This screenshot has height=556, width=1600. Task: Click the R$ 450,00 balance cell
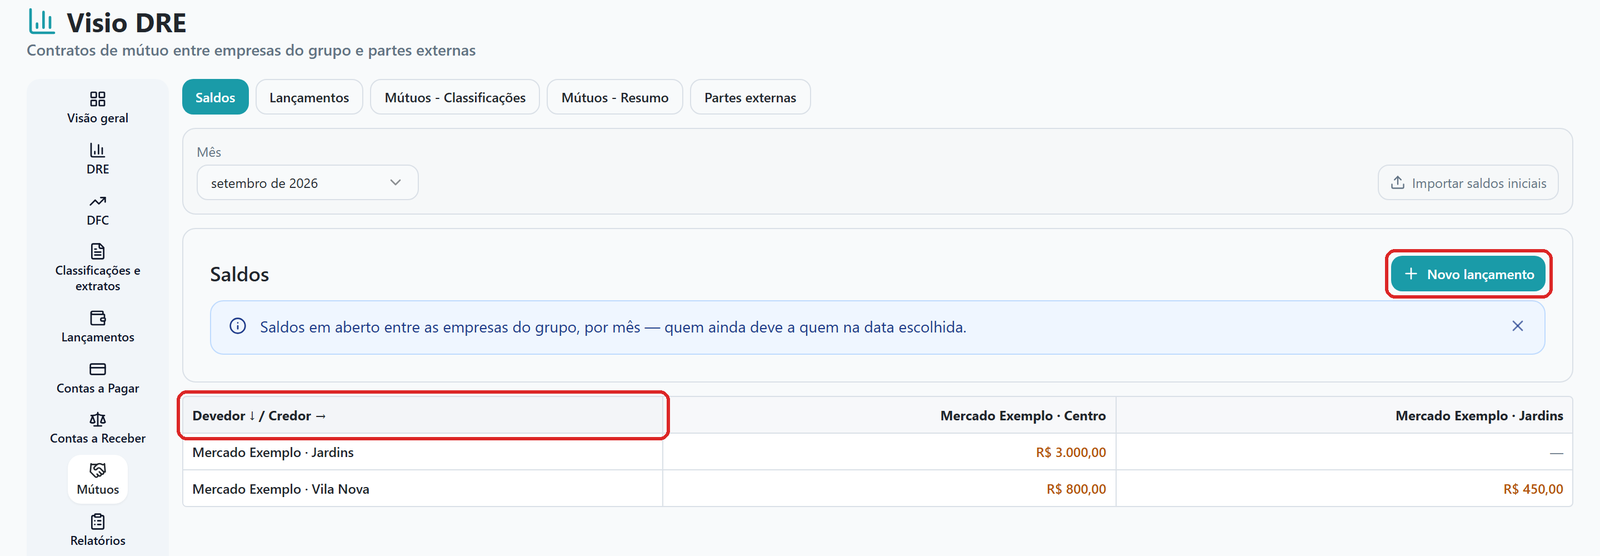click(x=1344, y=489)
